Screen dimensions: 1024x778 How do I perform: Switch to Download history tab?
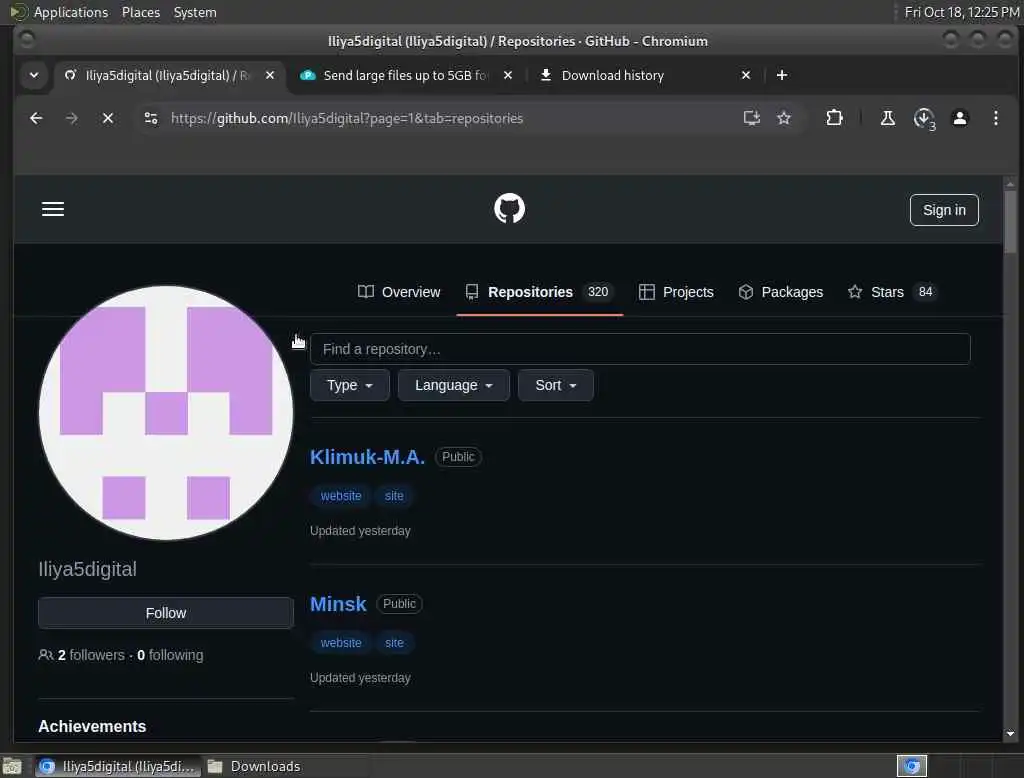(x=613, y=75)
